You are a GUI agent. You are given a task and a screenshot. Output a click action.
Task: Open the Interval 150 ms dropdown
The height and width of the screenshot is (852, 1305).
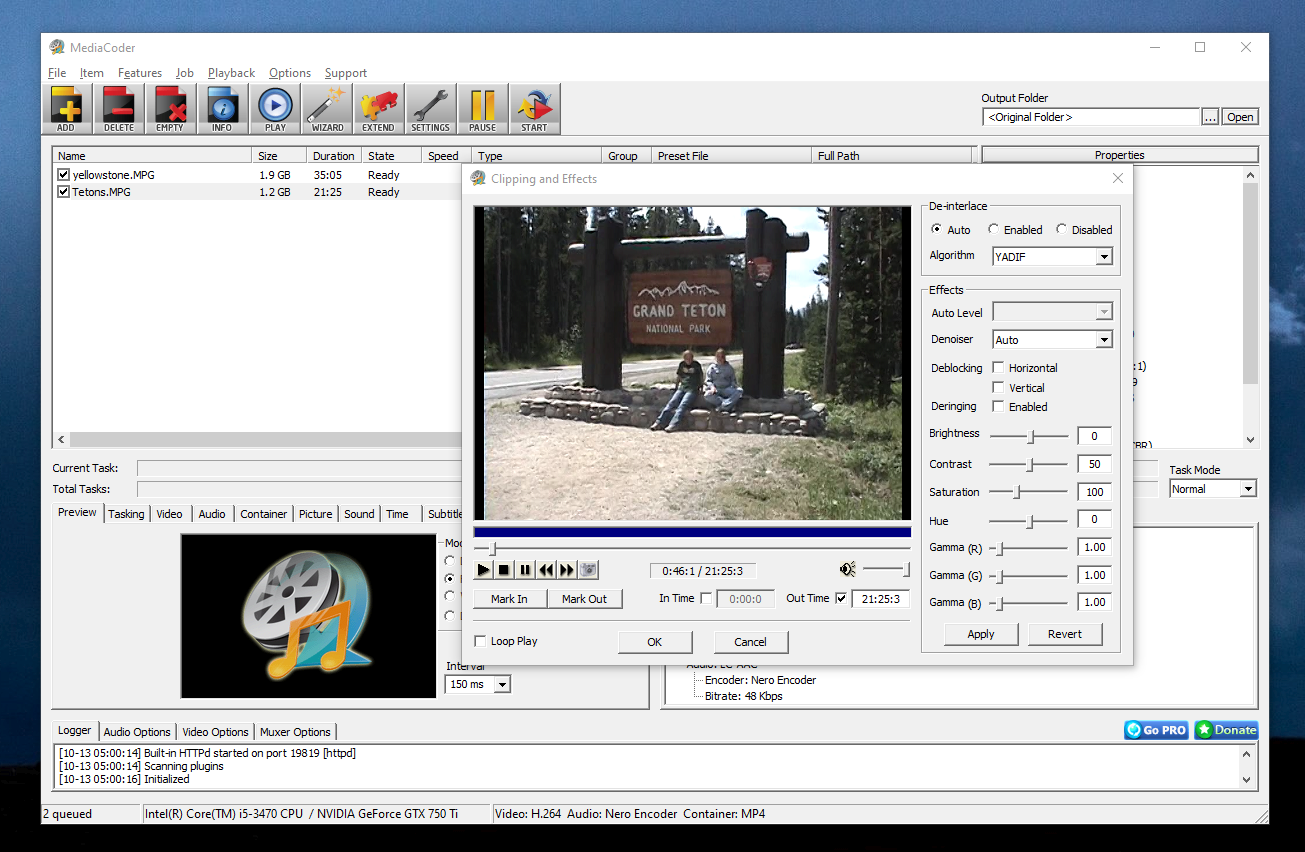pos(478,684)
